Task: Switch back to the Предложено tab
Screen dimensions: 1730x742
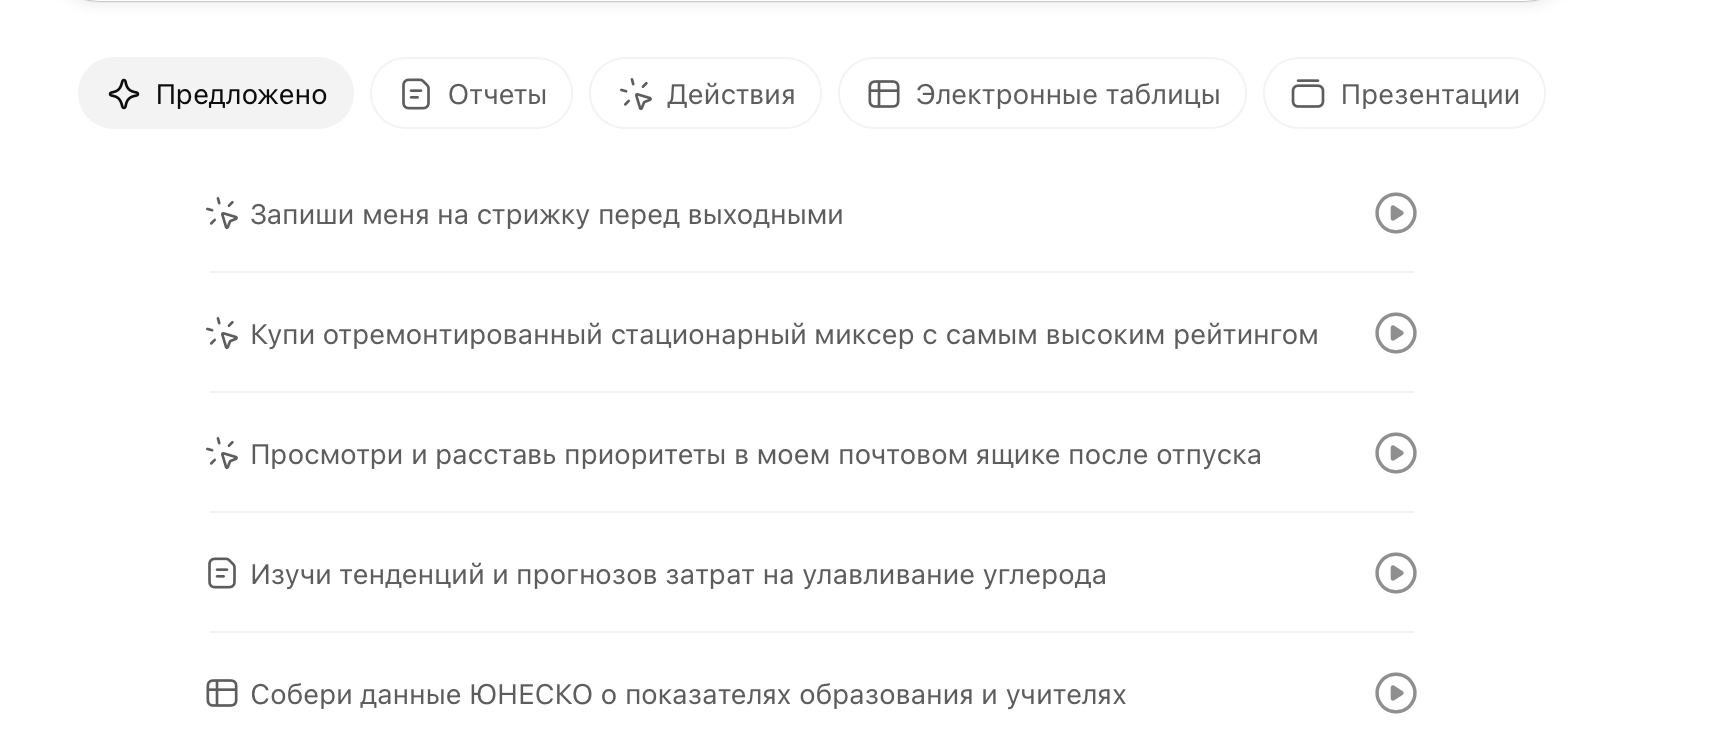Action: point(215,94)
